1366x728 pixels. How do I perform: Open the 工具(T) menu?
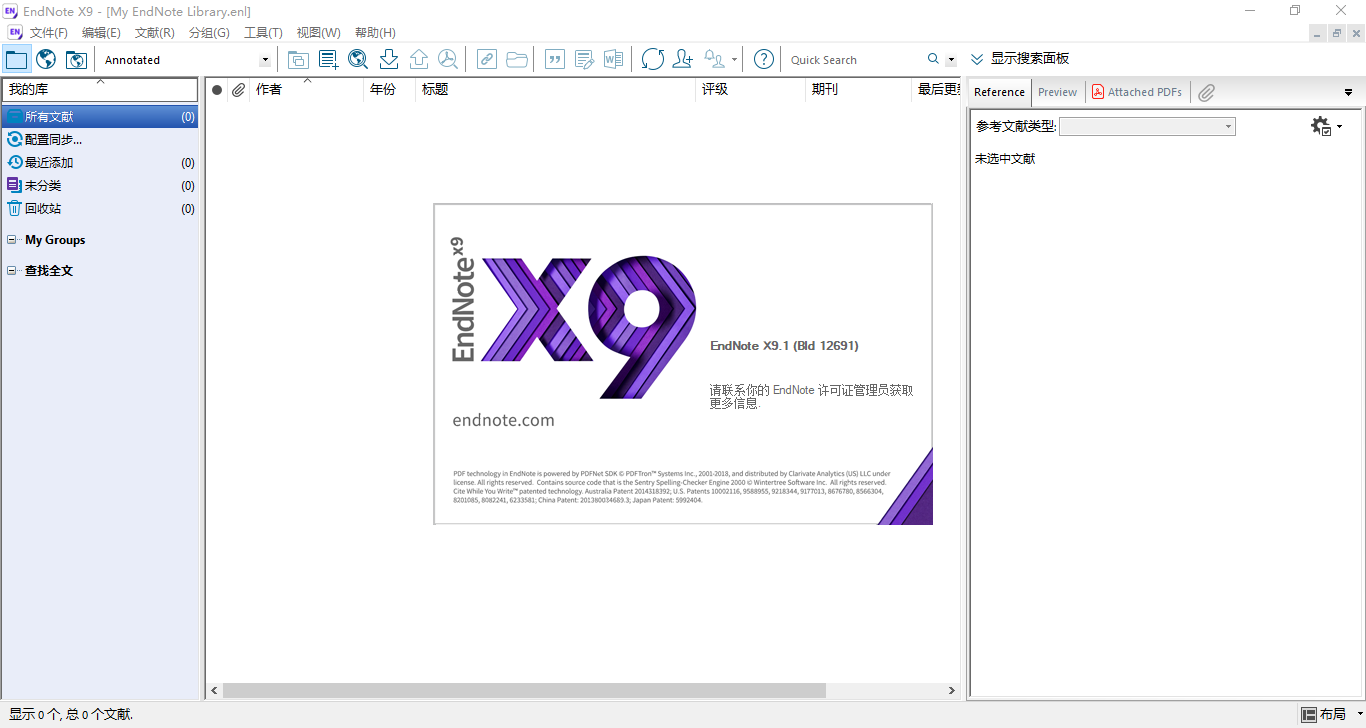(x=264, y=32)
